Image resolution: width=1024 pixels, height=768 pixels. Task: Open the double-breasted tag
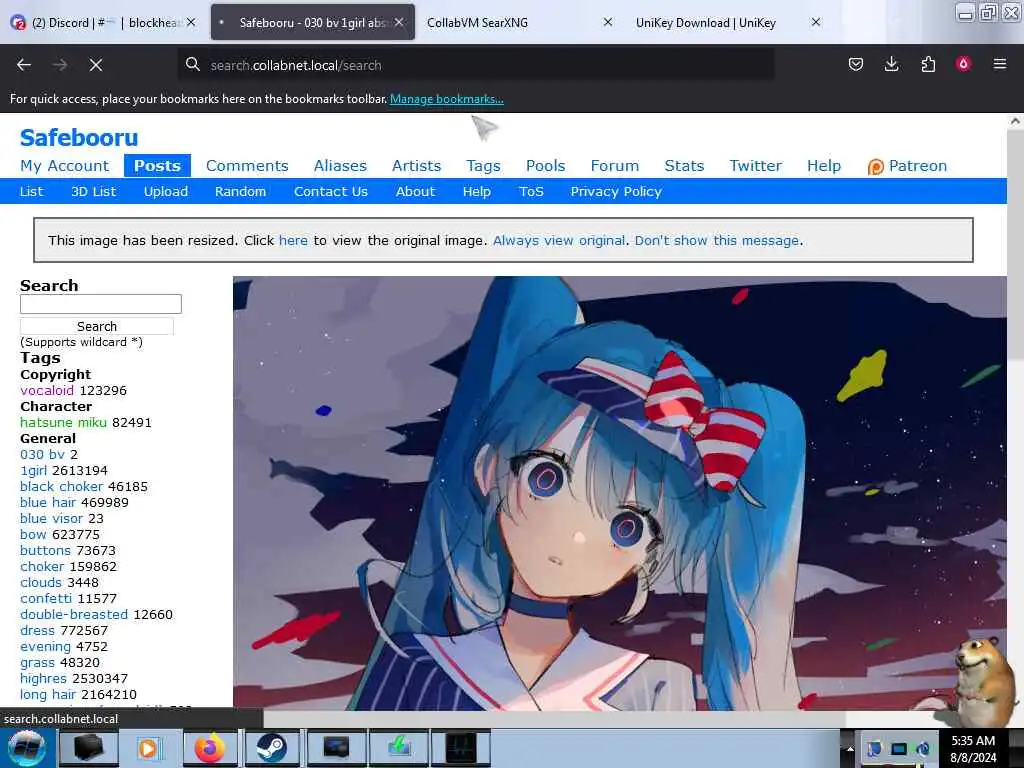click(74, 615)
